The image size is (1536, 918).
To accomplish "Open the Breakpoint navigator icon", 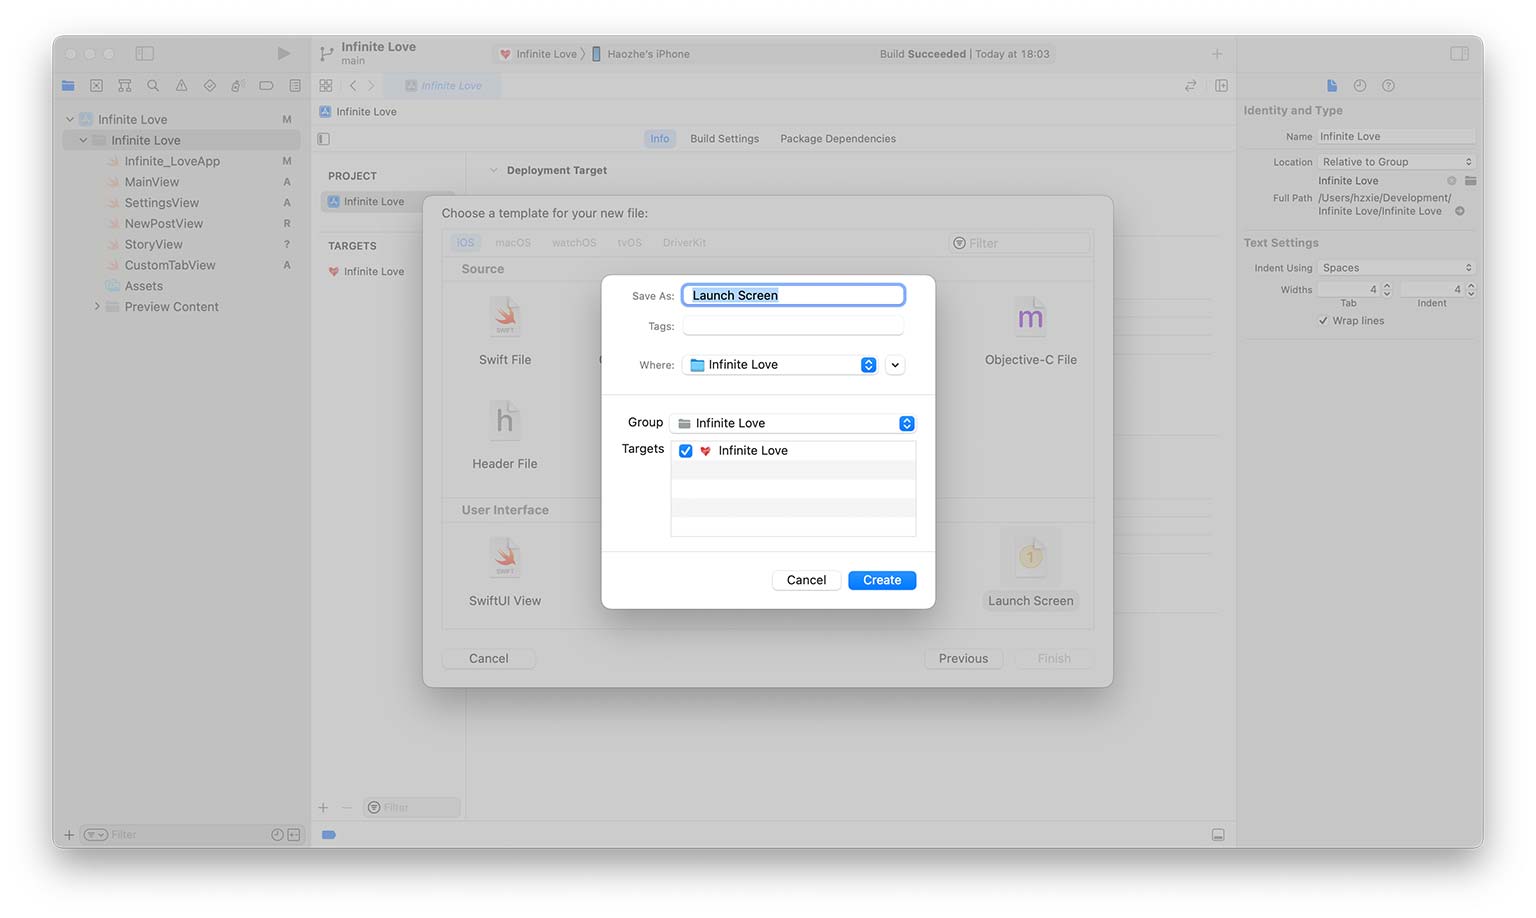I will click(x=266, y=86).
